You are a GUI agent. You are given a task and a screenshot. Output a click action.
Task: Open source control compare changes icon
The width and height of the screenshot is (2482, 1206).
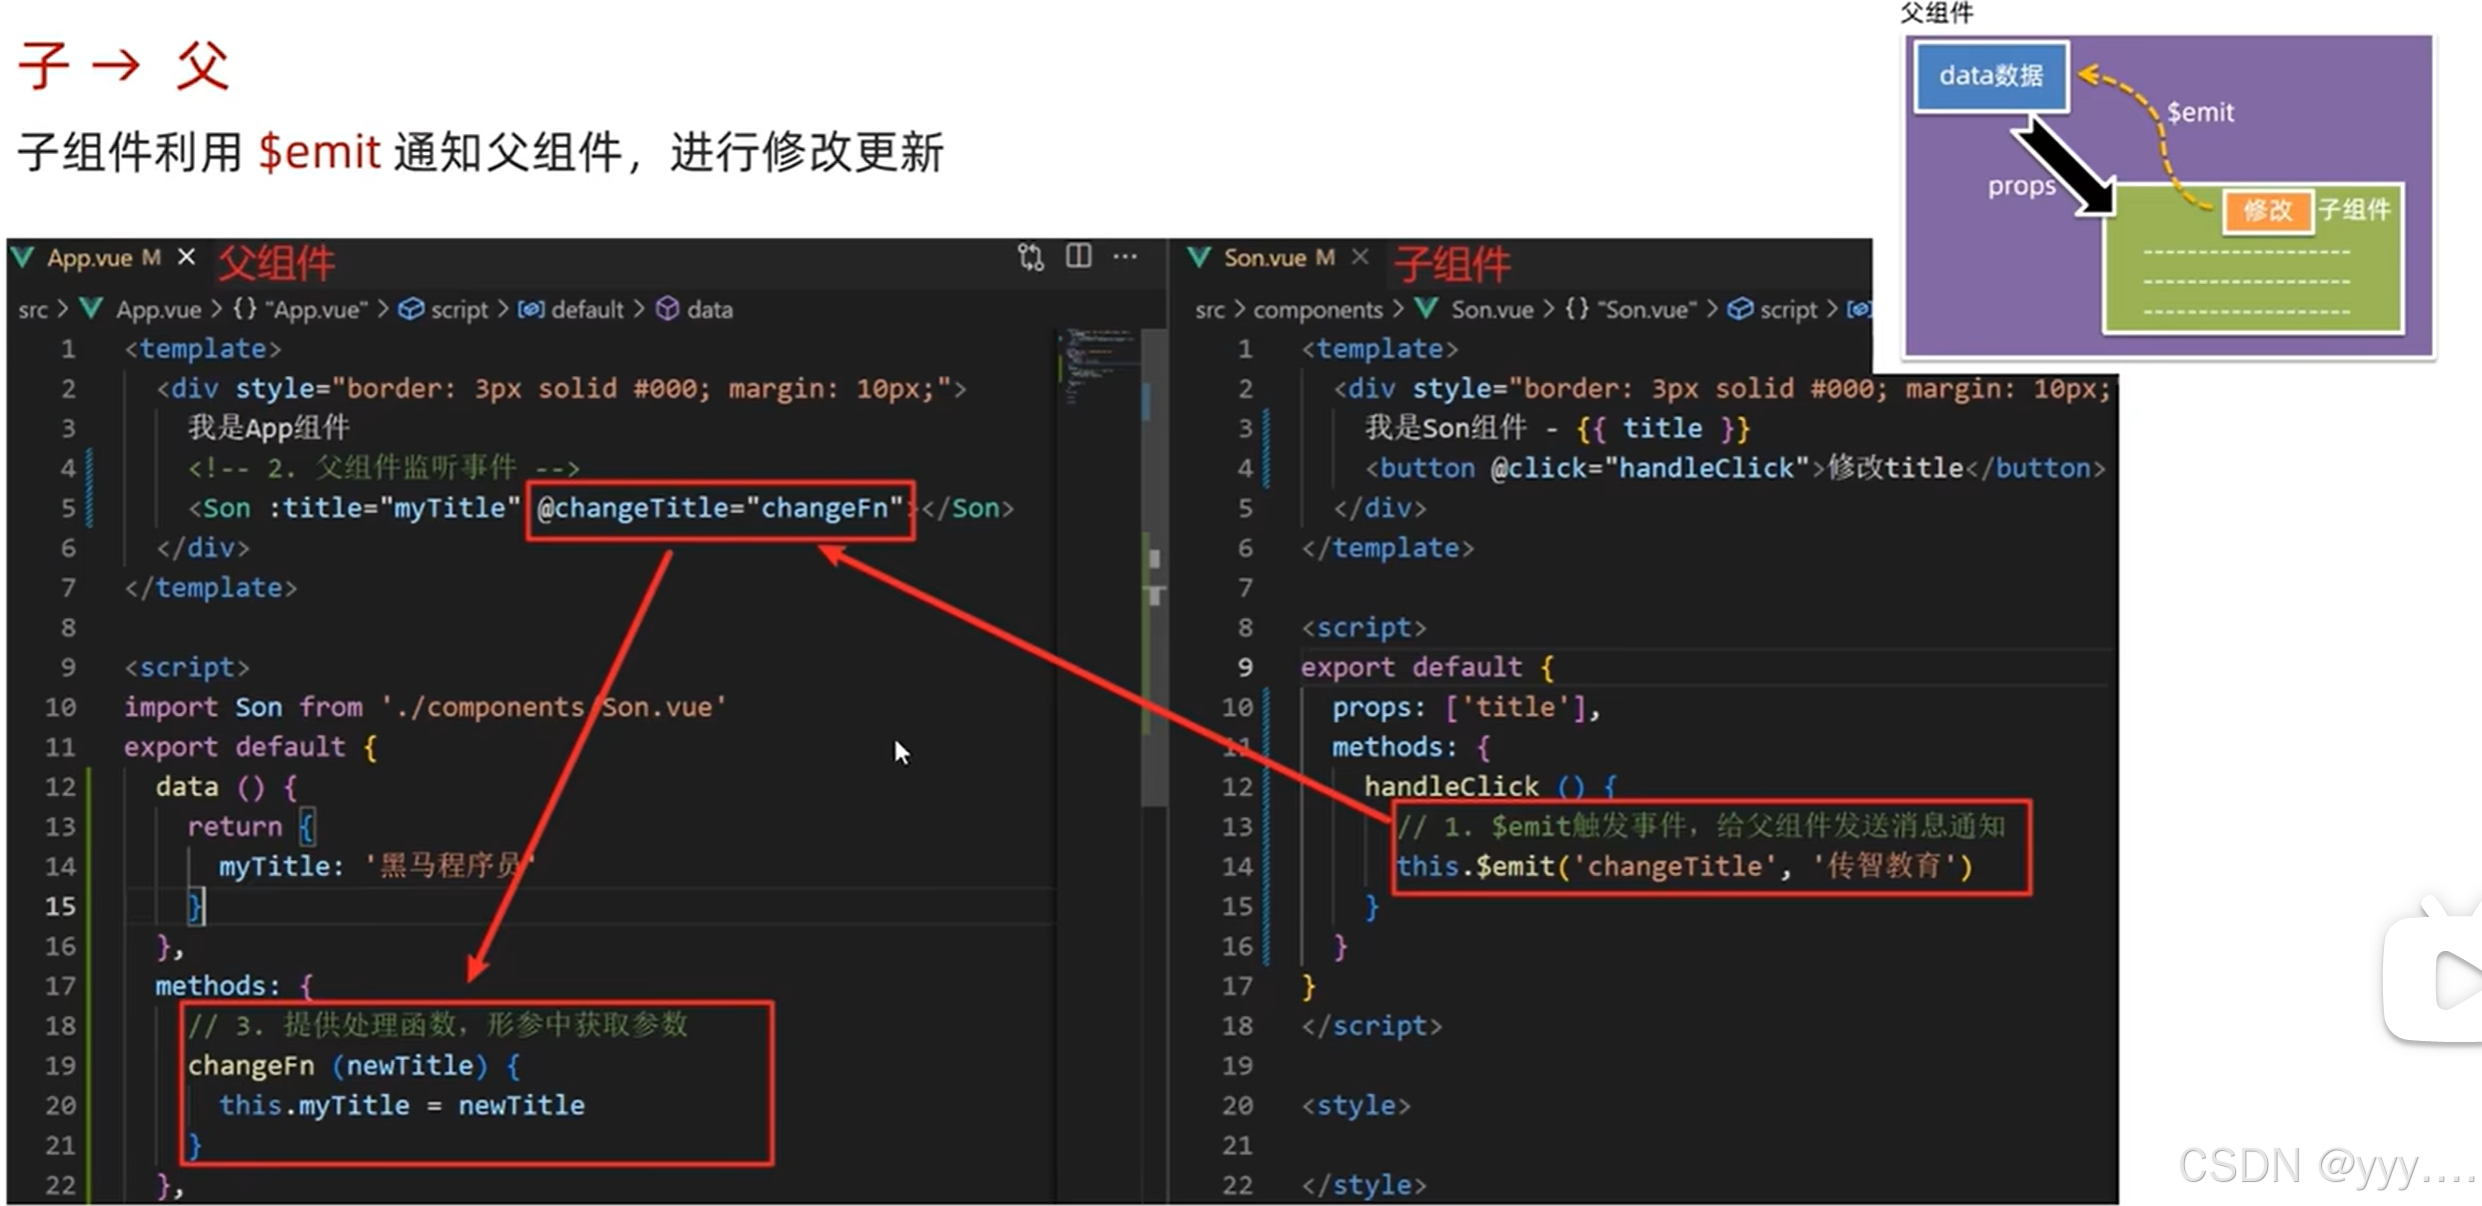click(1031, 257)
